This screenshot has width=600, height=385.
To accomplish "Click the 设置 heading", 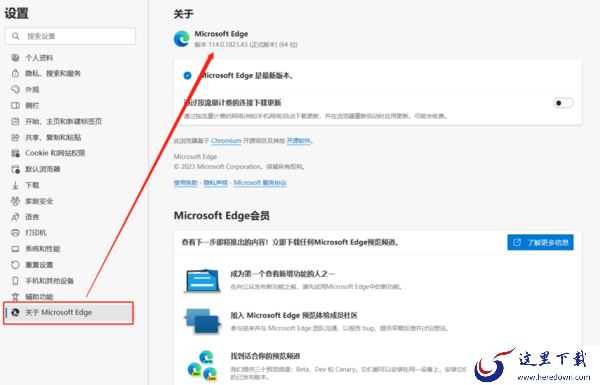I will [16, 13].
